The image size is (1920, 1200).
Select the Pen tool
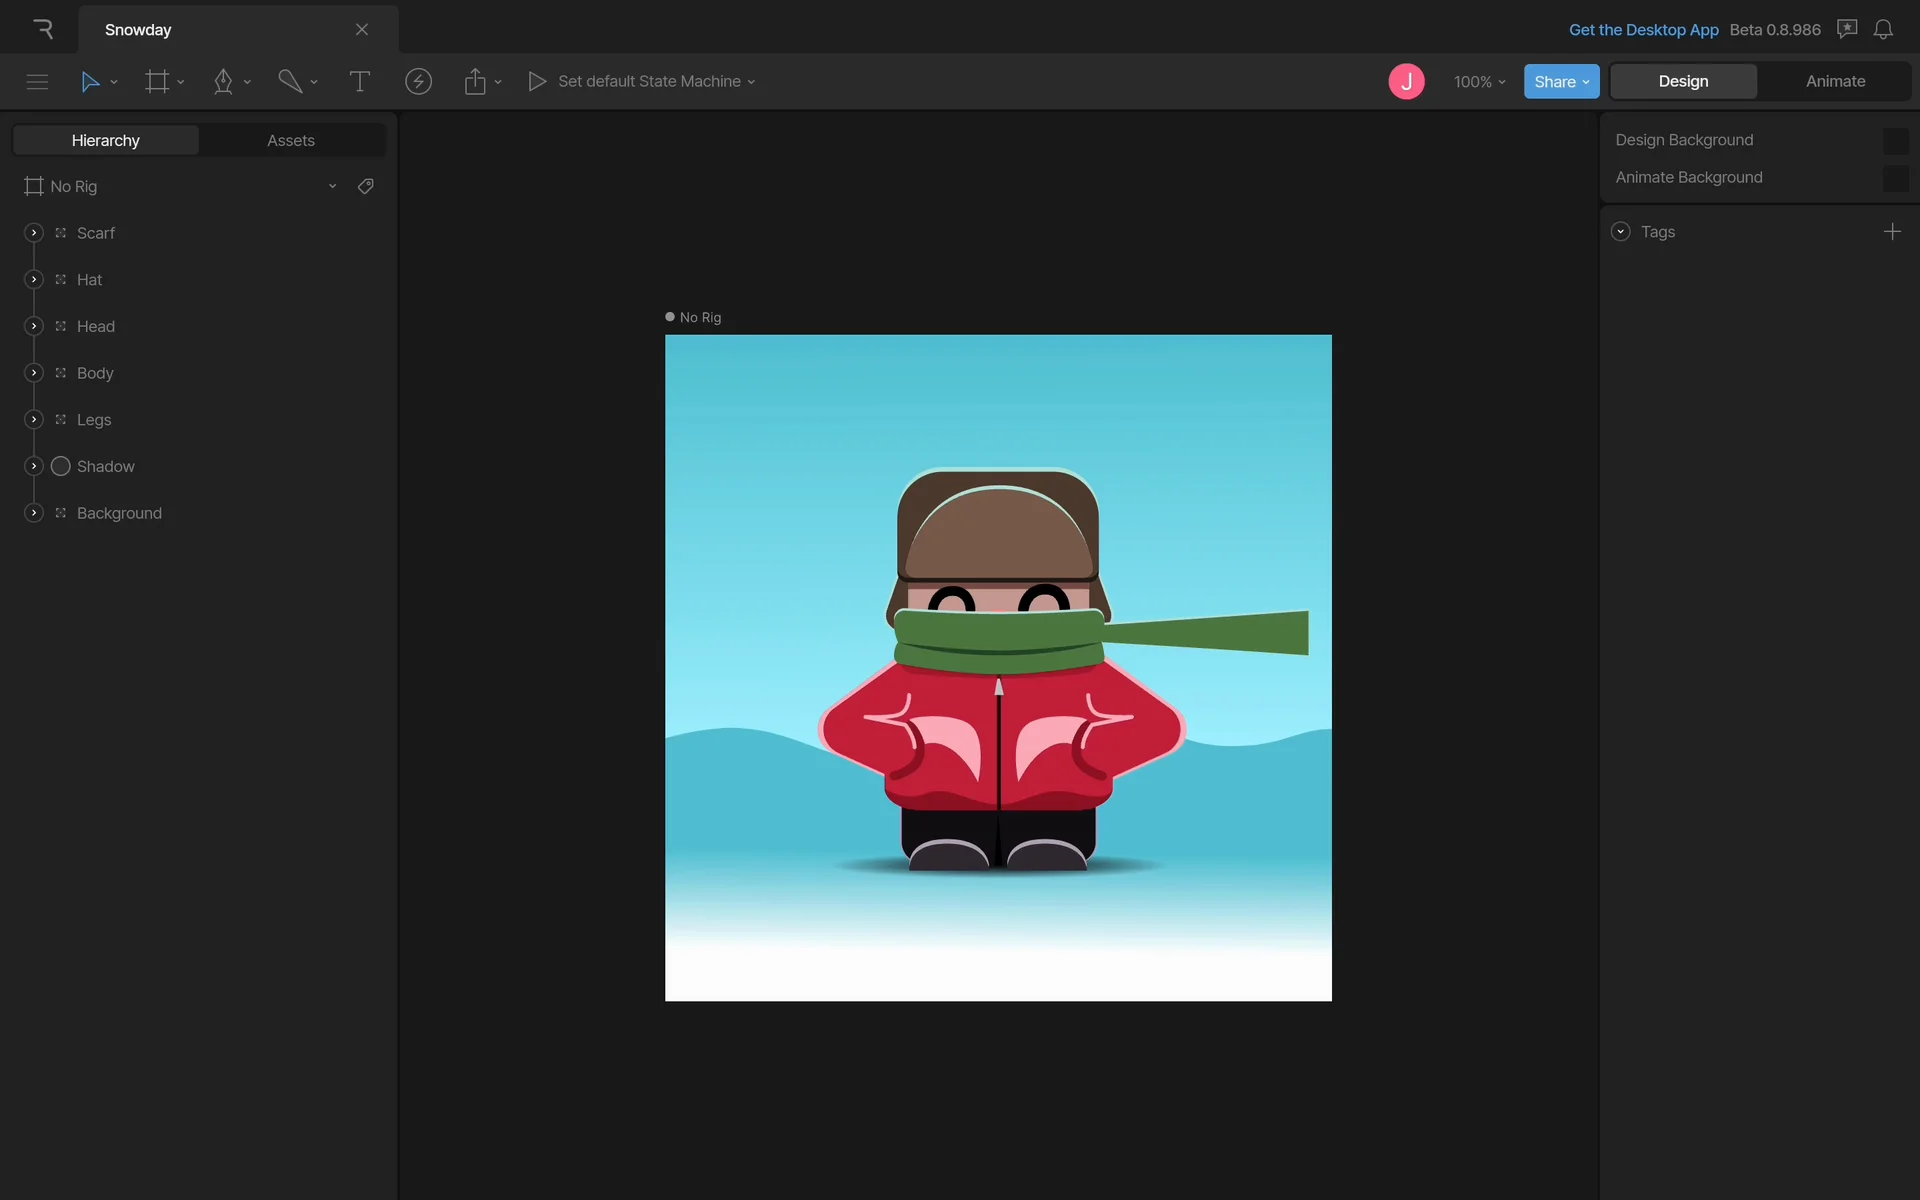pos(223,82)
